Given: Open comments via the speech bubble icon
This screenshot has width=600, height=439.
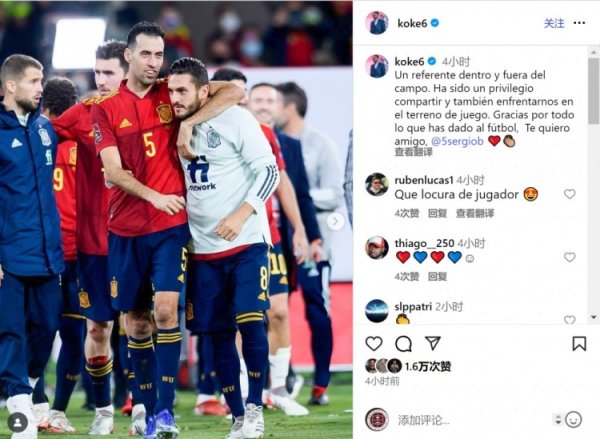Looking at the screenshot, I should click(x=403, y=344).
